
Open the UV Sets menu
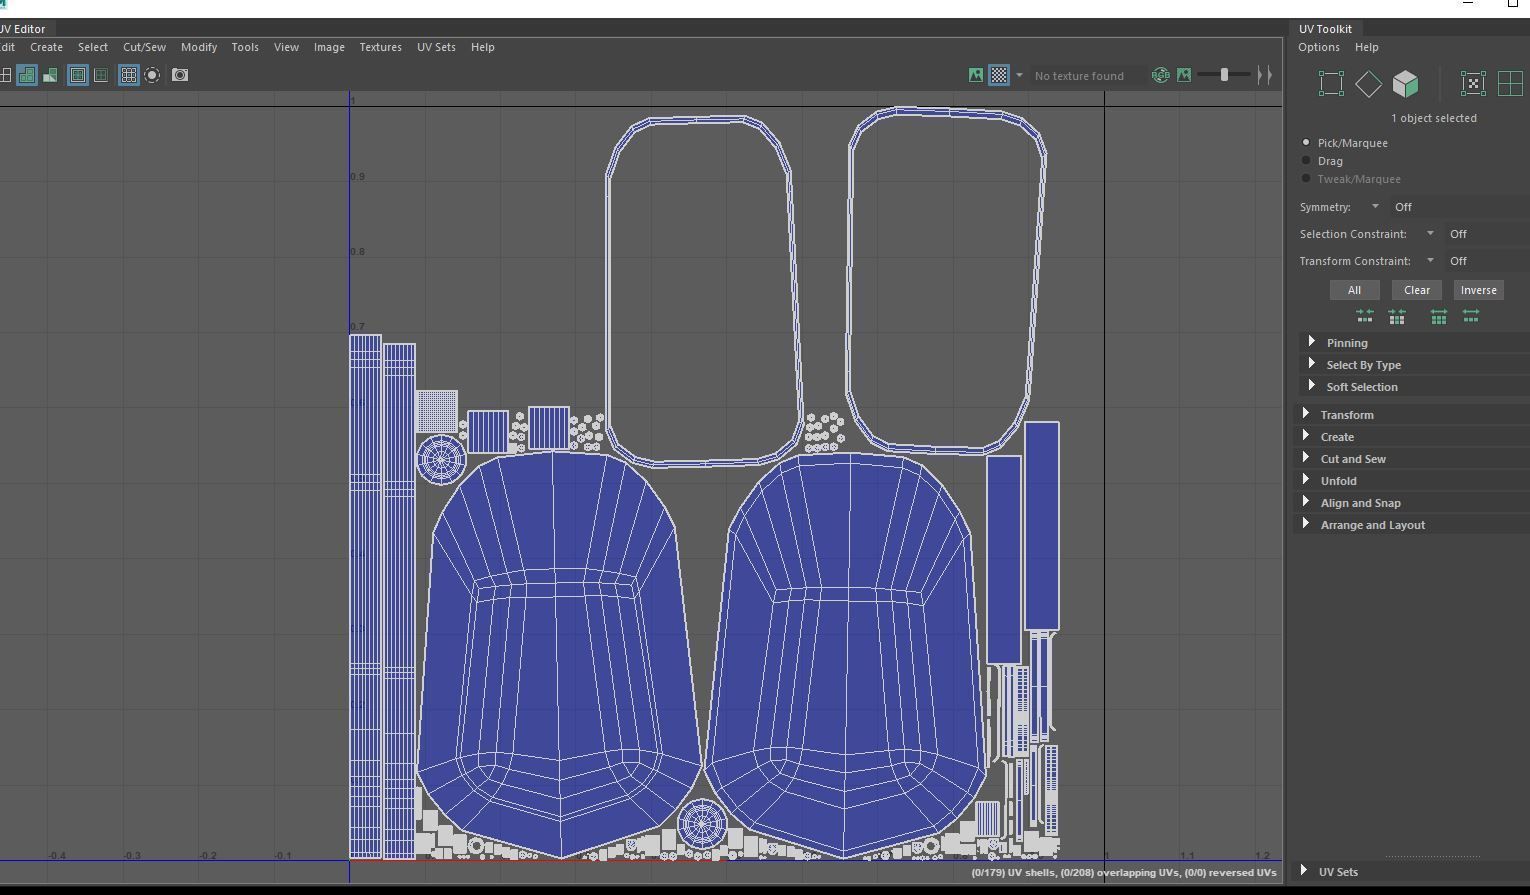pos(436,47)
